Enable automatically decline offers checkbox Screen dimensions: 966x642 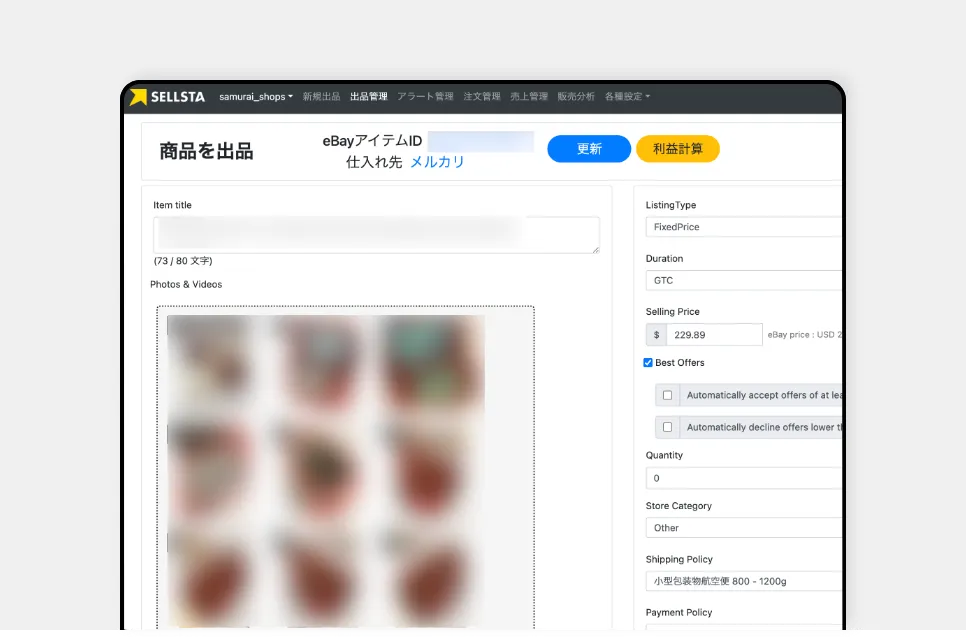click(x=667, y=427)
